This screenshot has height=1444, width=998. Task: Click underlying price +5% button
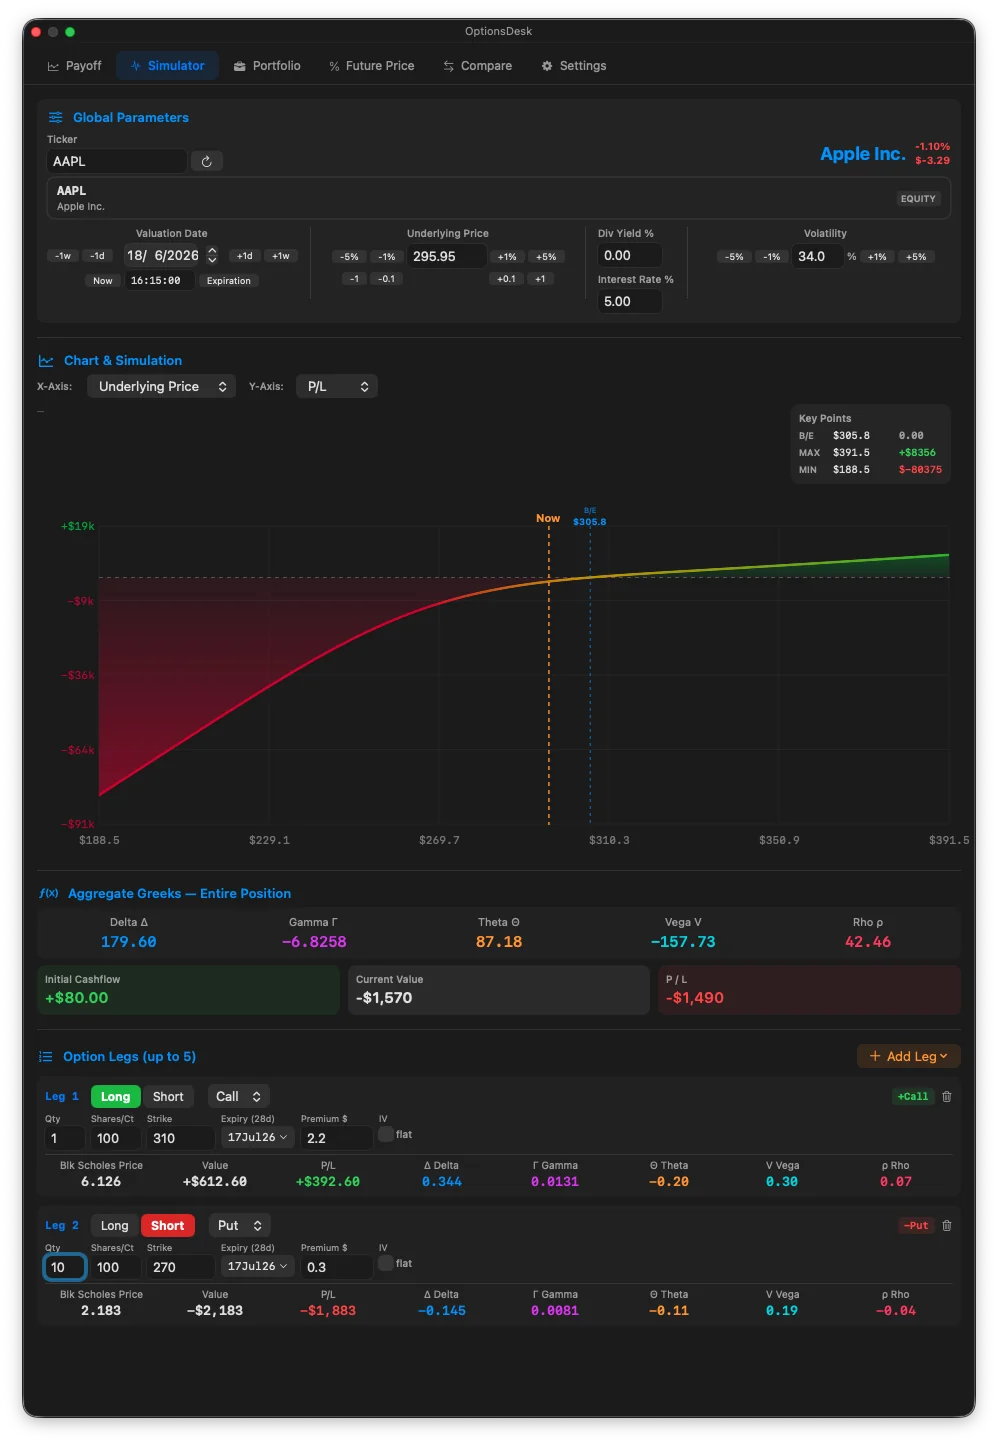(x=546, y=257)
